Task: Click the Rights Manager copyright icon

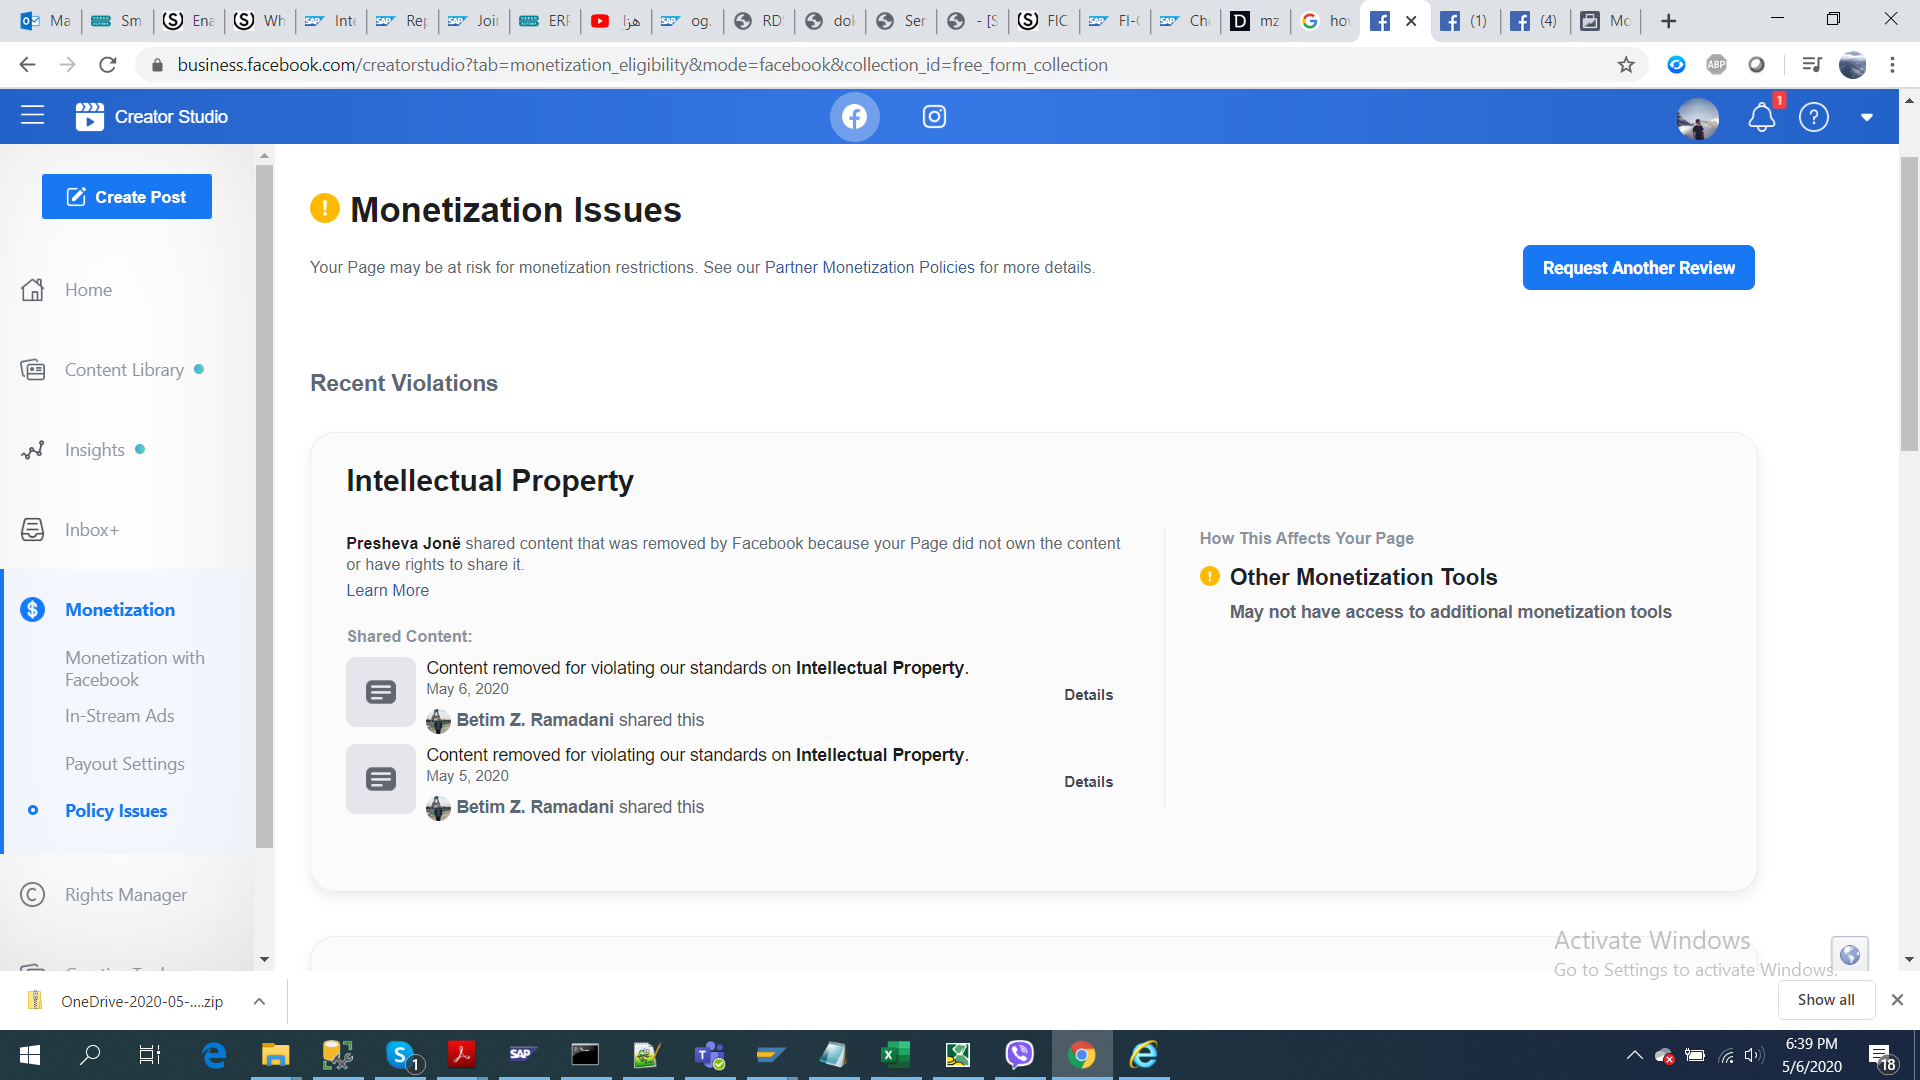Action: 32,895
